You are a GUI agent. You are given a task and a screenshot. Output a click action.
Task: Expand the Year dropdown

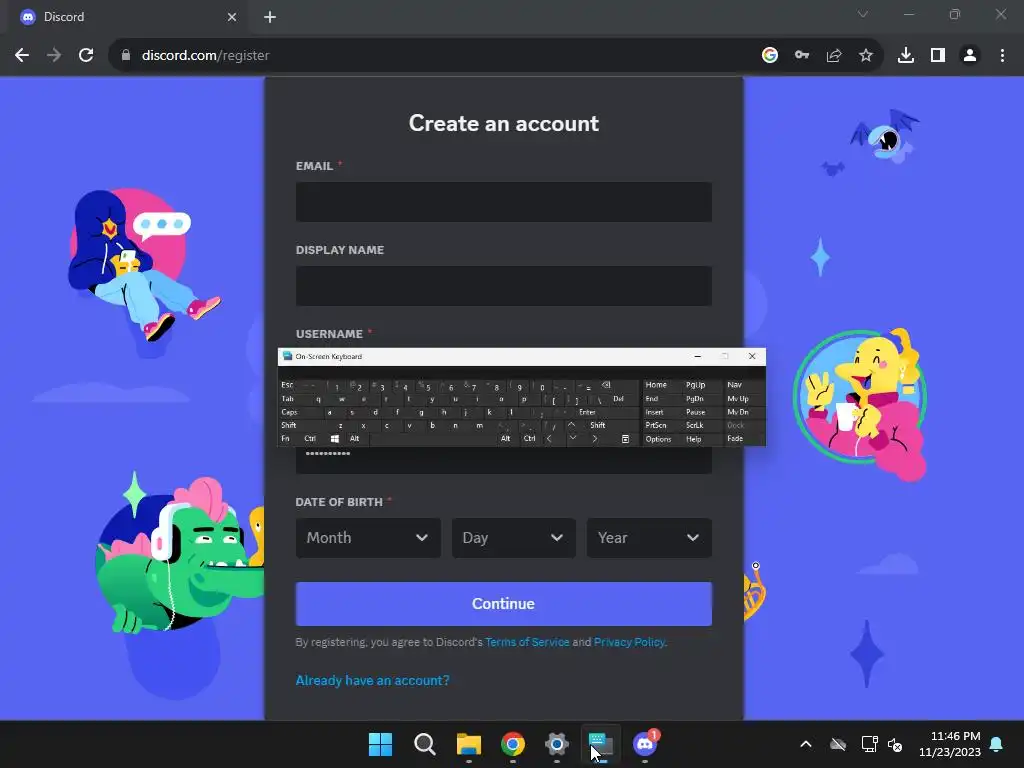[x=649, y=537]
